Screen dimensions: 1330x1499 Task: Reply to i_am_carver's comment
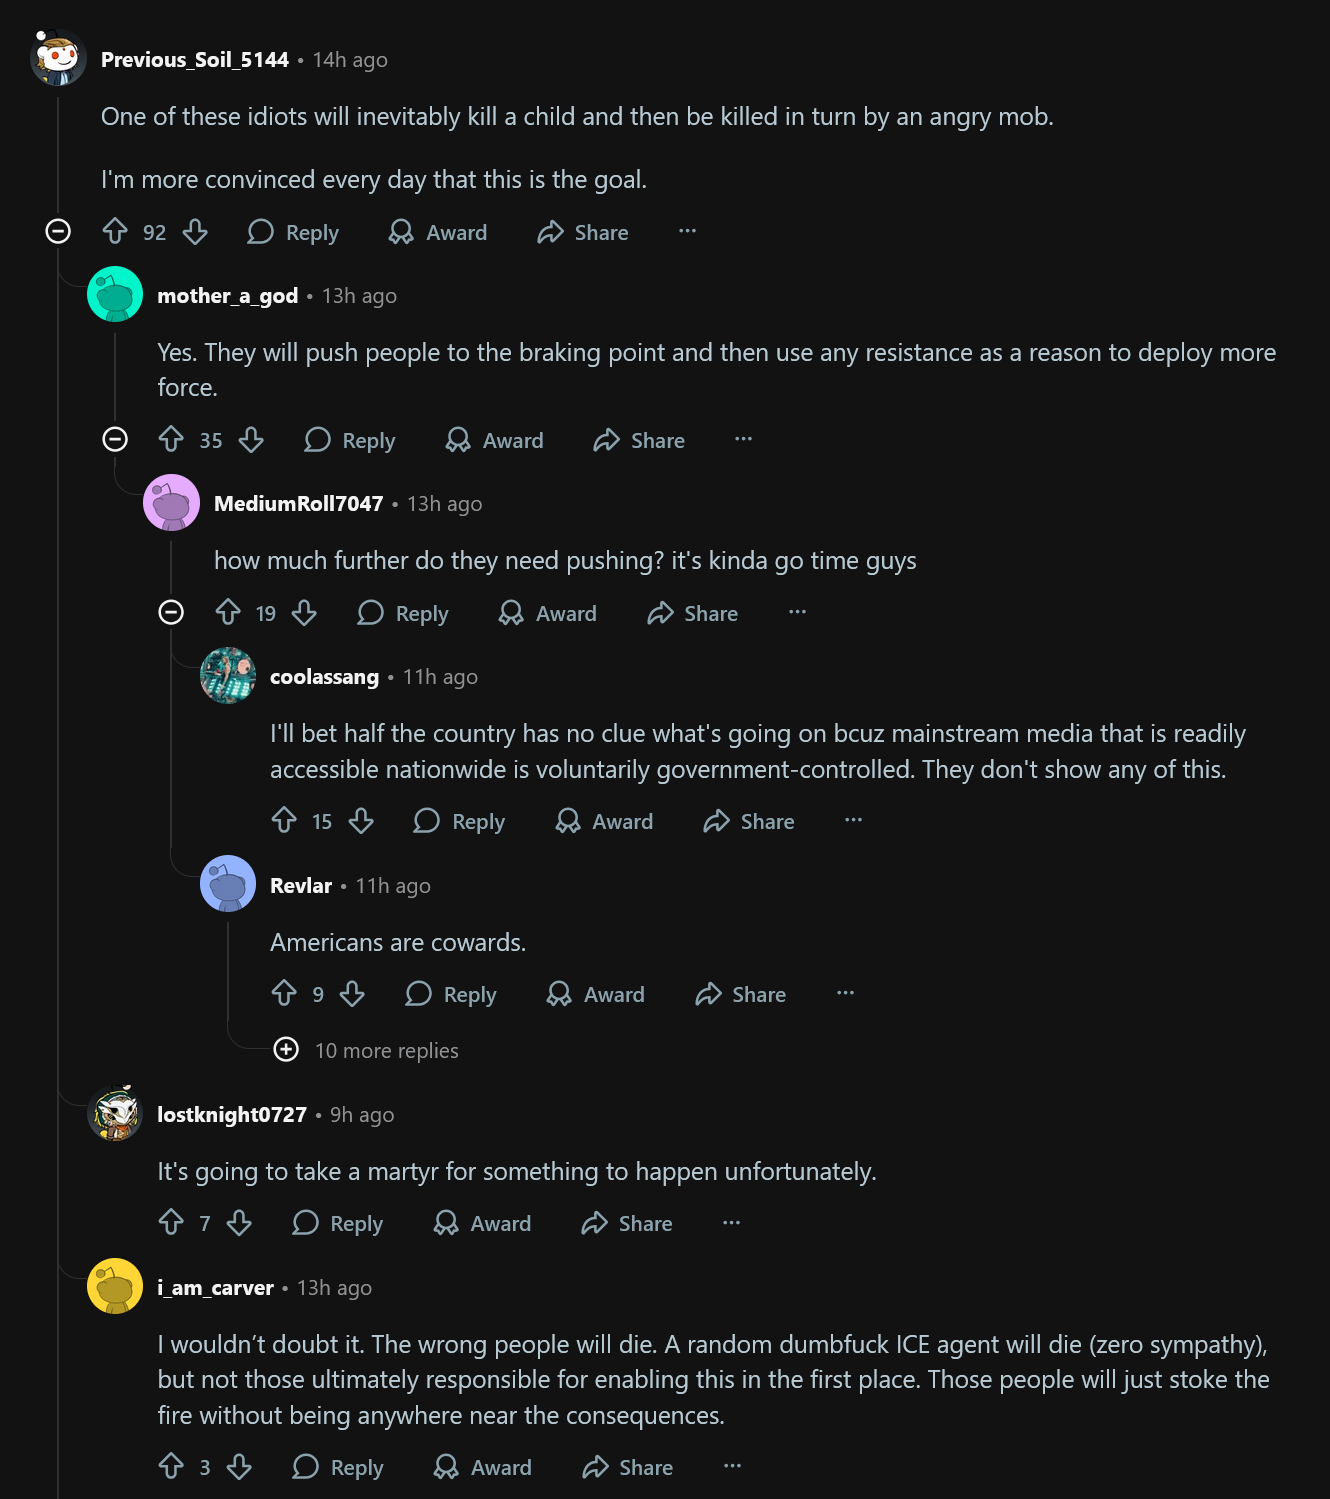pyautogui.click(x=338, y=1467)
